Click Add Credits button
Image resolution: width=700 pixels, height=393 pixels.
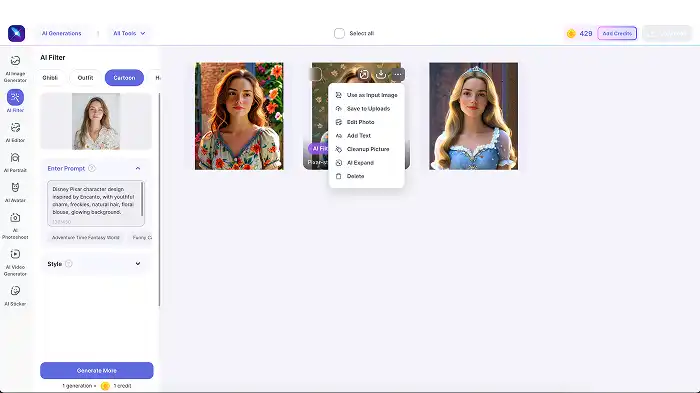pos(617,33)
